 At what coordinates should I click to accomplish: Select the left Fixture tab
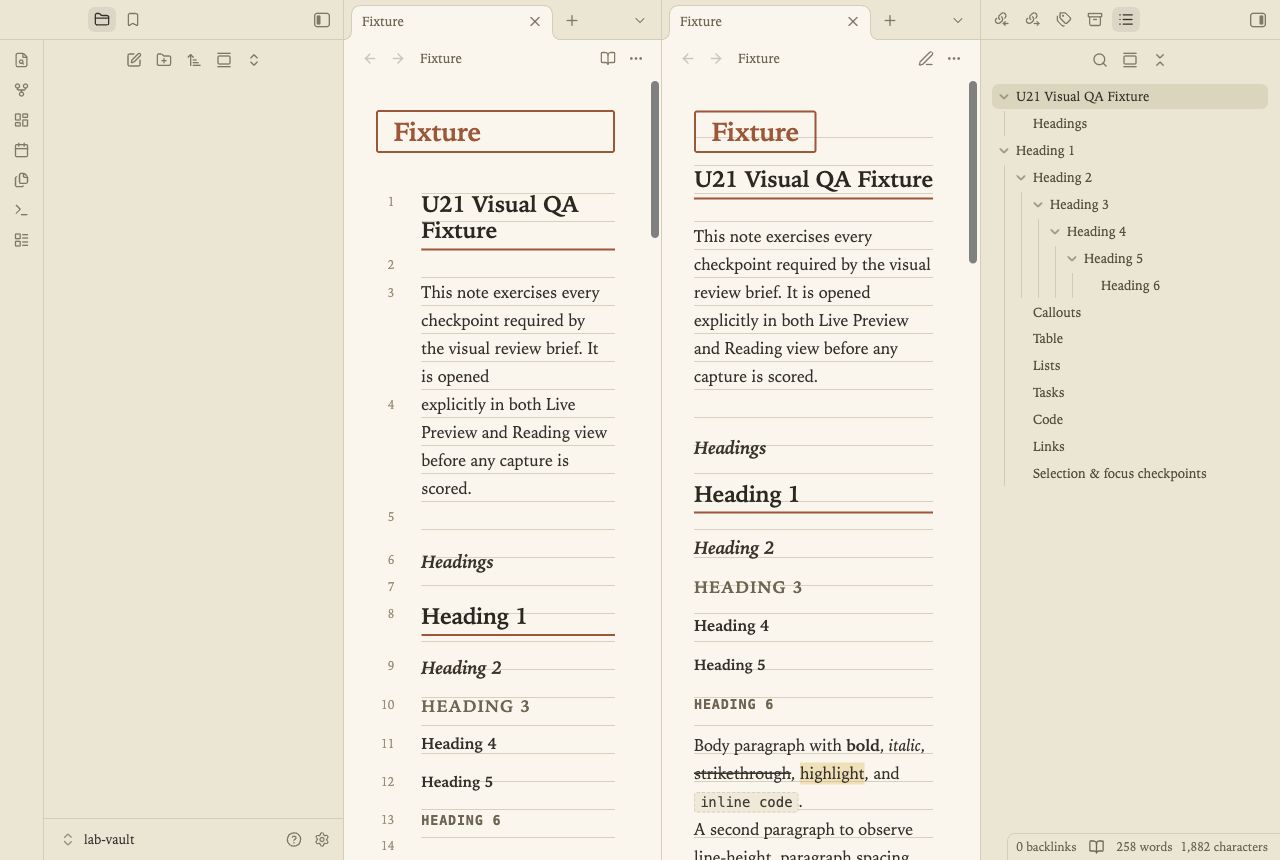click(x=449, y=21)
